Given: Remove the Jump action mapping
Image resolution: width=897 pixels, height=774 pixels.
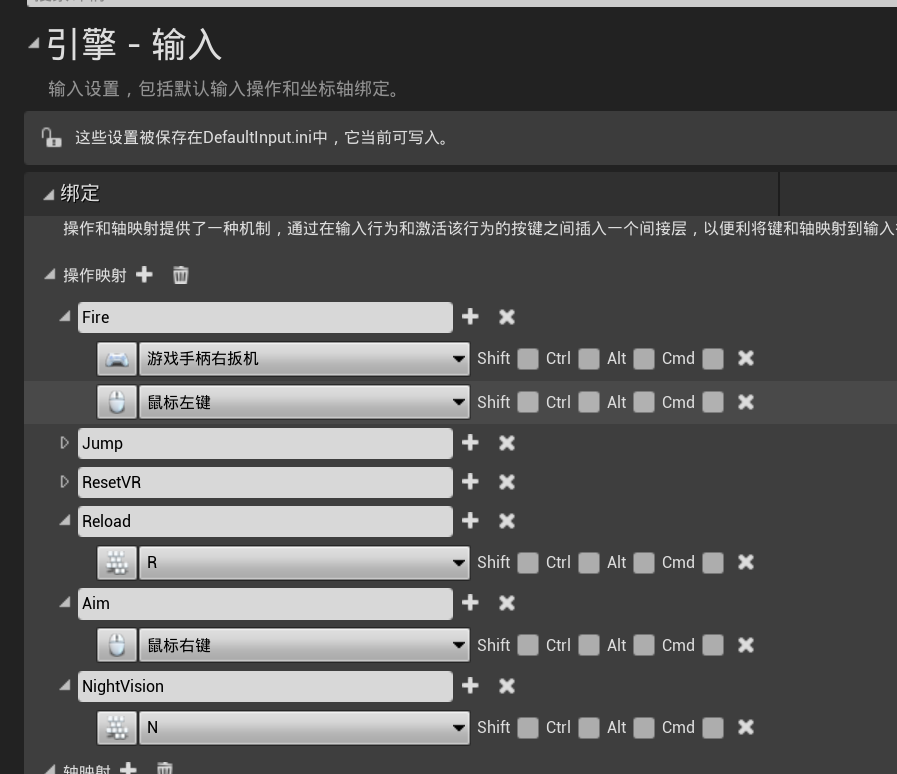Looking at the screenshot, I should click(507, 443).
